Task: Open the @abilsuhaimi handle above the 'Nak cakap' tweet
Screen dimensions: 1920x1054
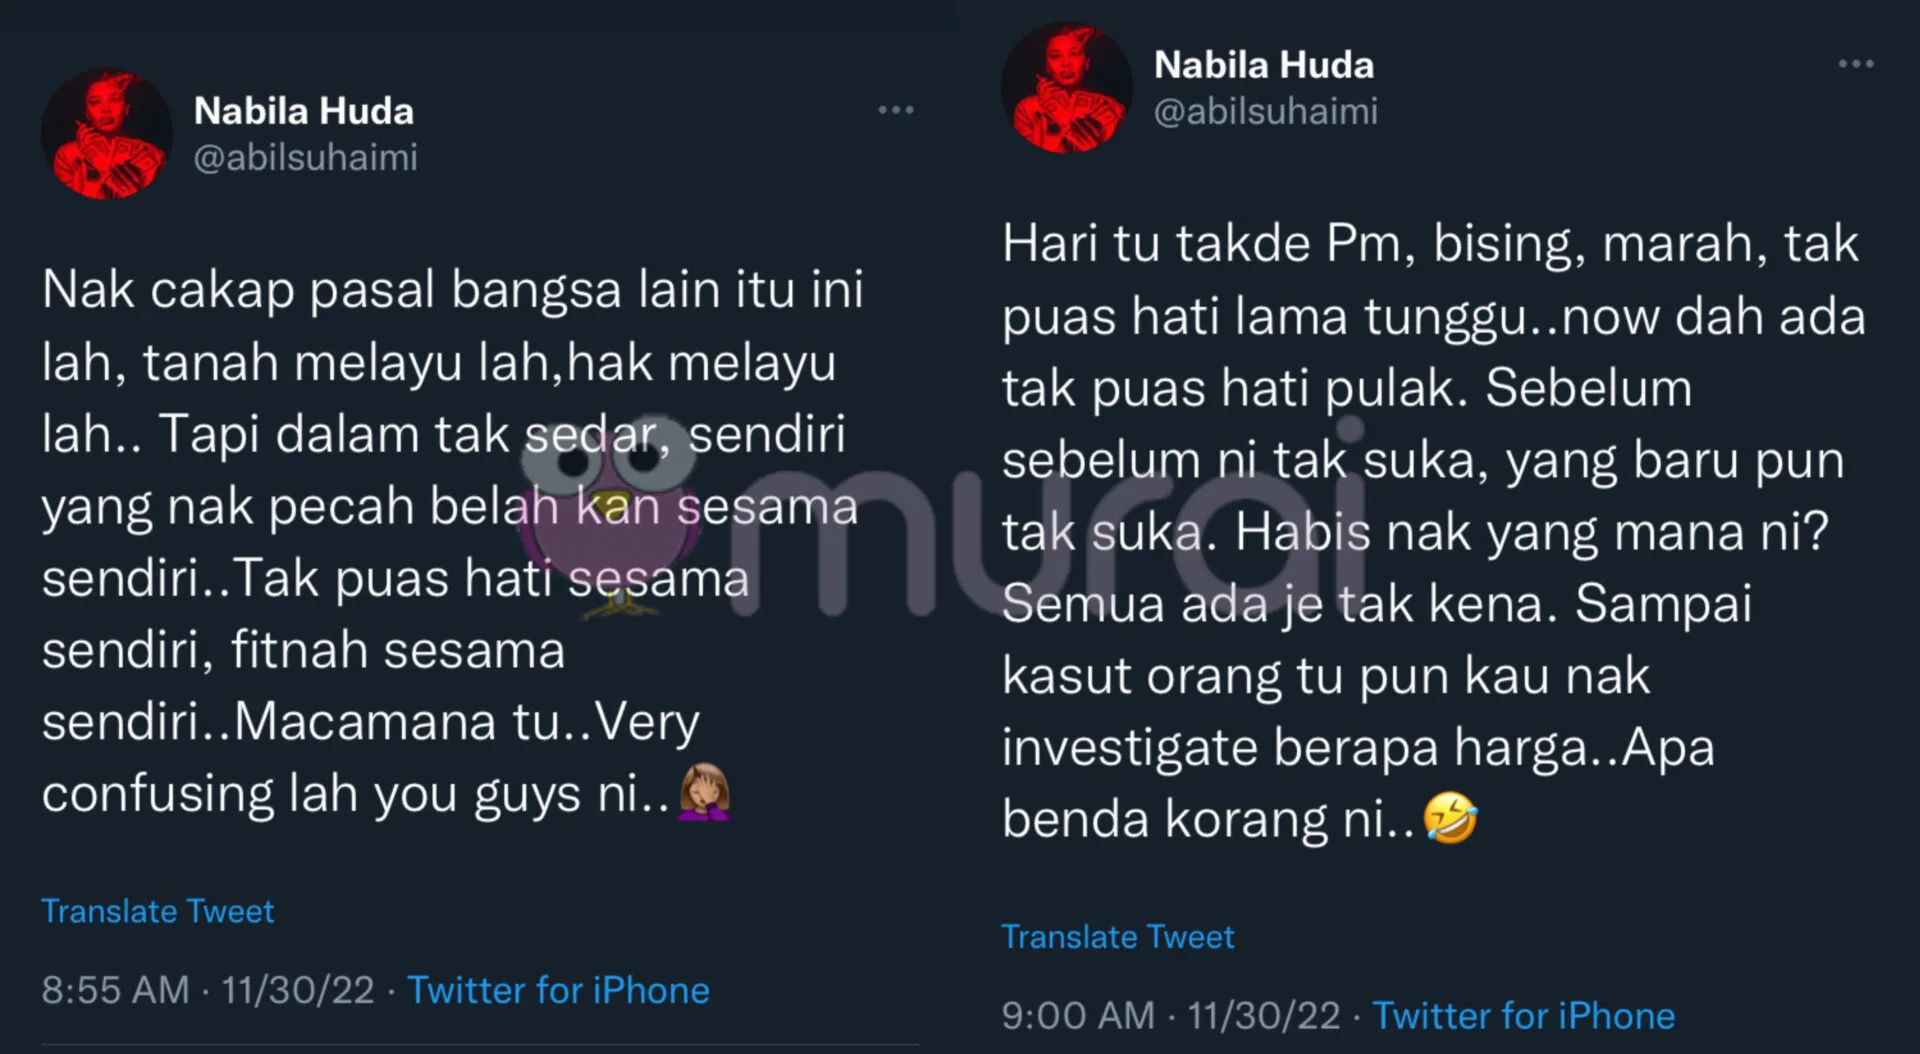Action: click(305, 158)
